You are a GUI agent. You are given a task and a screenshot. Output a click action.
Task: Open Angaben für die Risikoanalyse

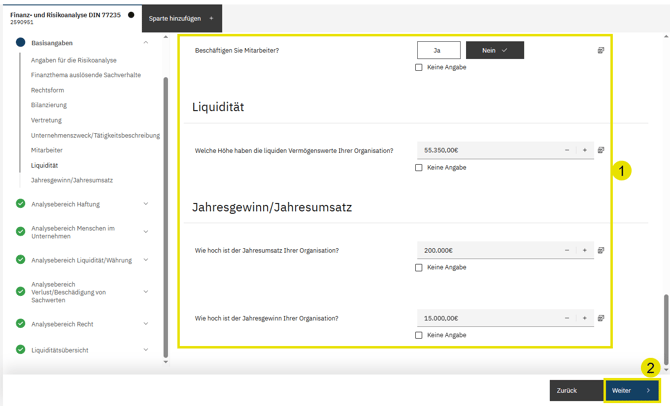coord(73,60)
